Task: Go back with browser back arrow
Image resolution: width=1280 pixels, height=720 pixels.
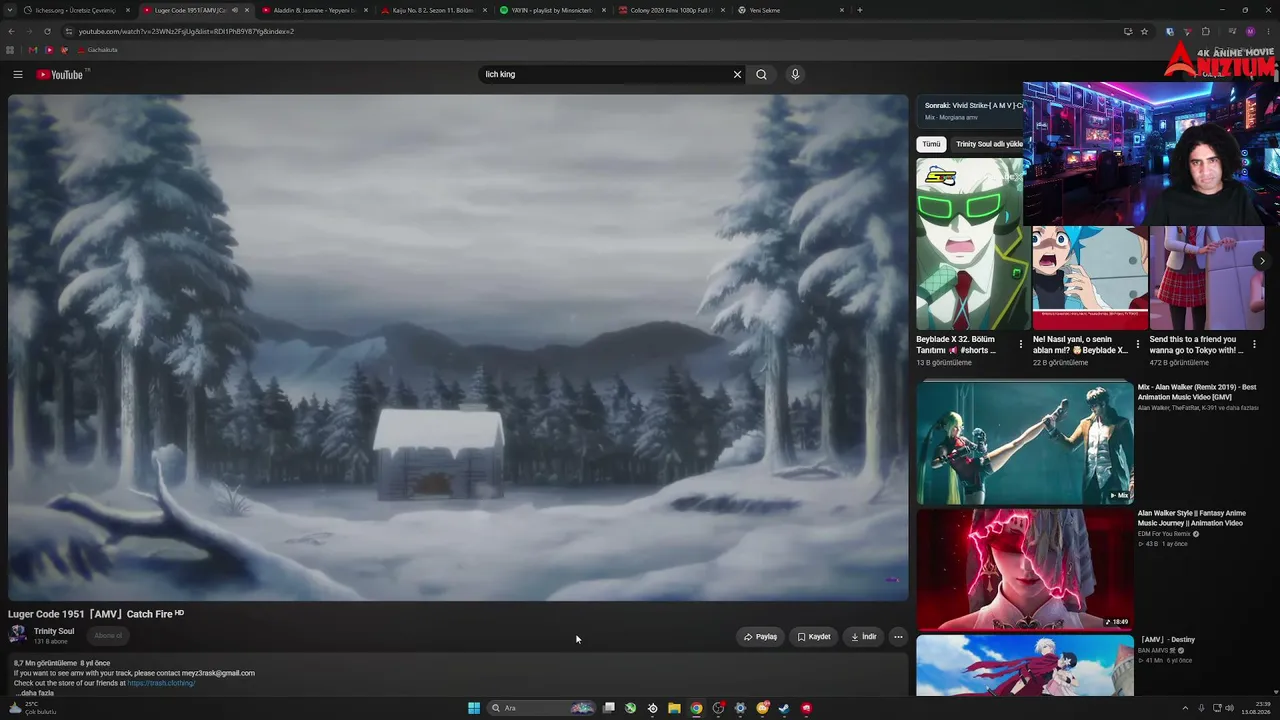Action: tap(11, 31)
